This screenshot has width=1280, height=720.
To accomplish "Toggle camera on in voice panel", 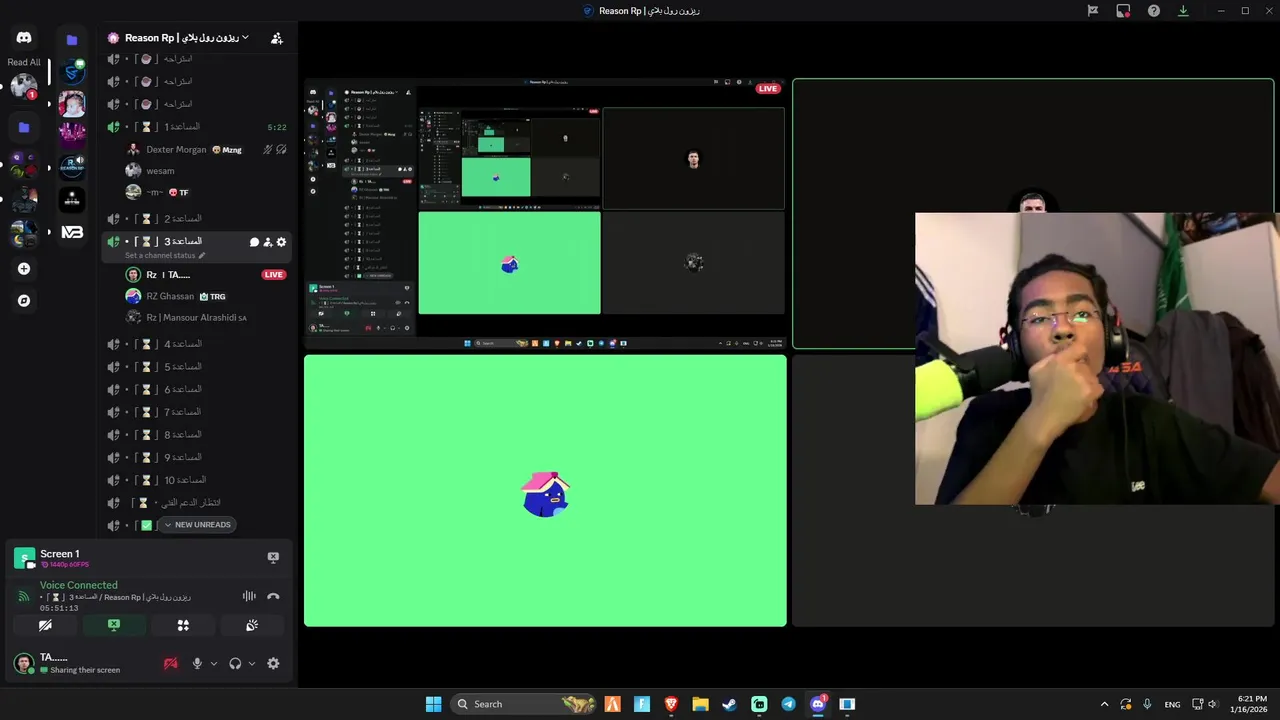I will pos(45,625).
